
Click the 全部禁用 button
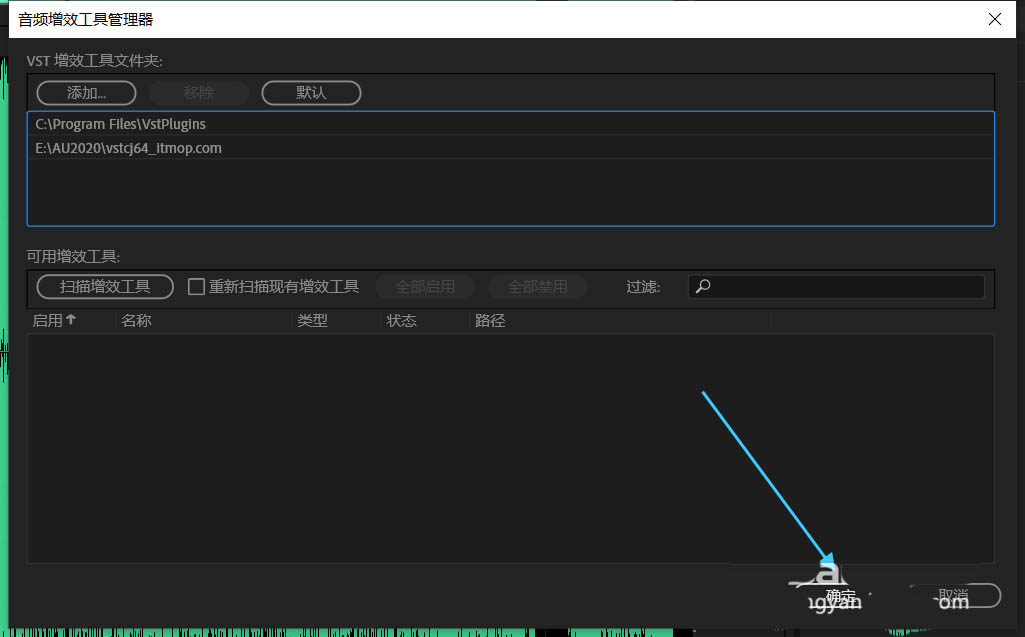pyautogui.click(x=537, y=287)
